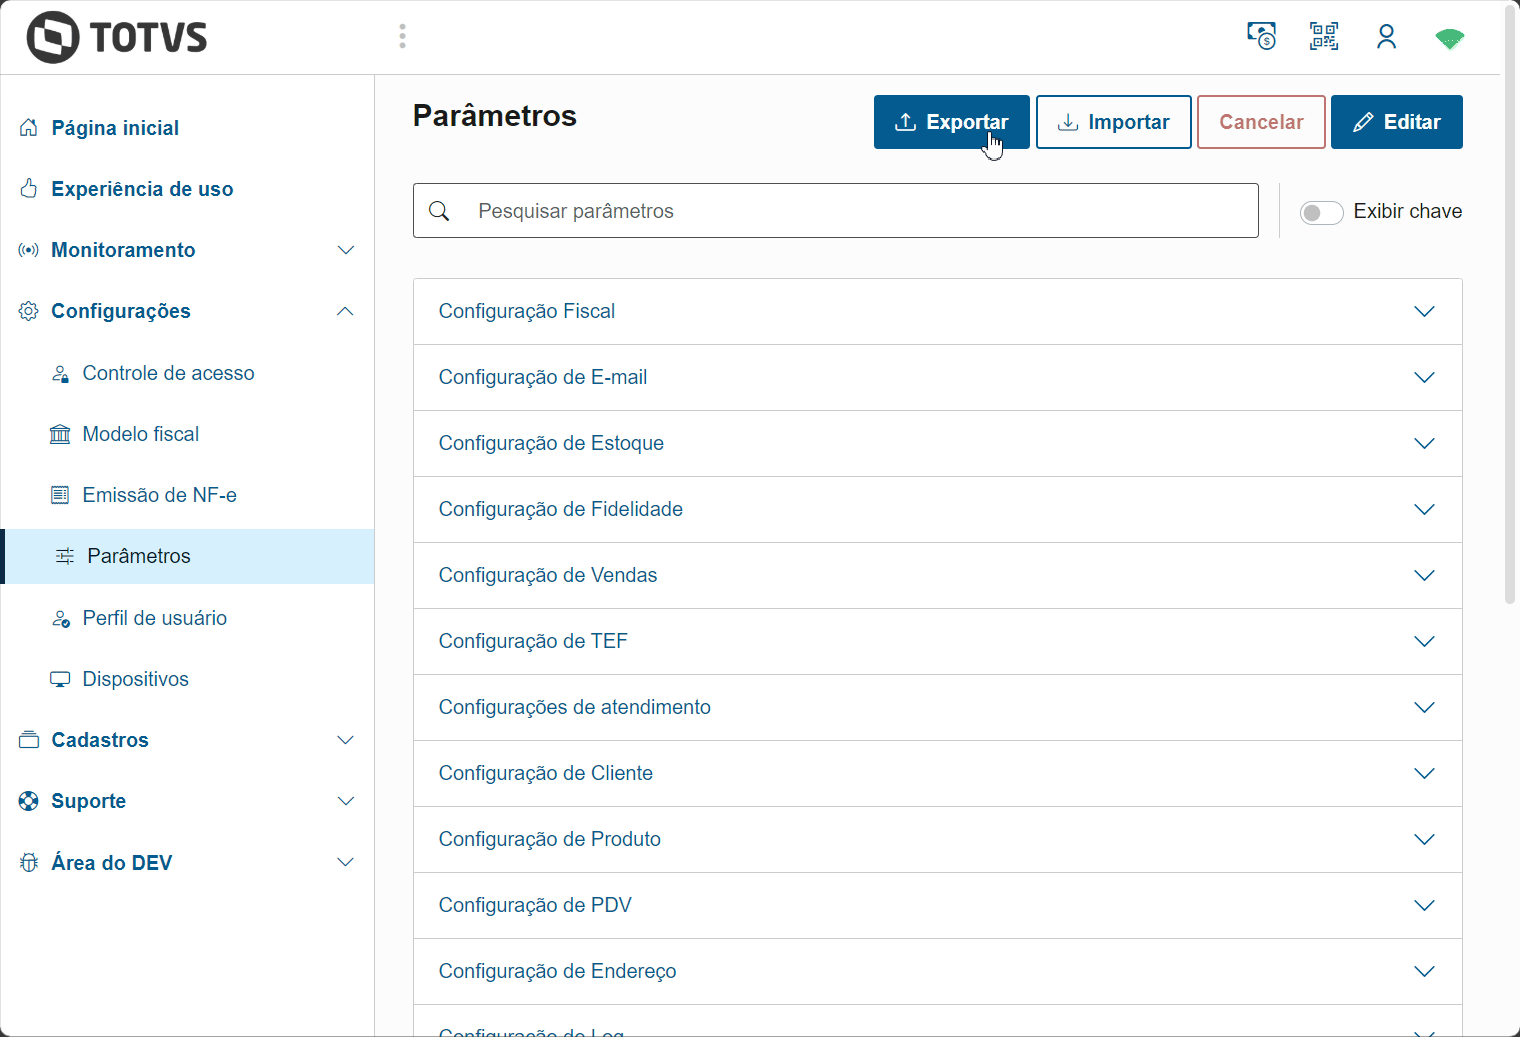Click the three-dot vertical menu icon
This screenshot has width=1520, height=1037.
(402, 37)
